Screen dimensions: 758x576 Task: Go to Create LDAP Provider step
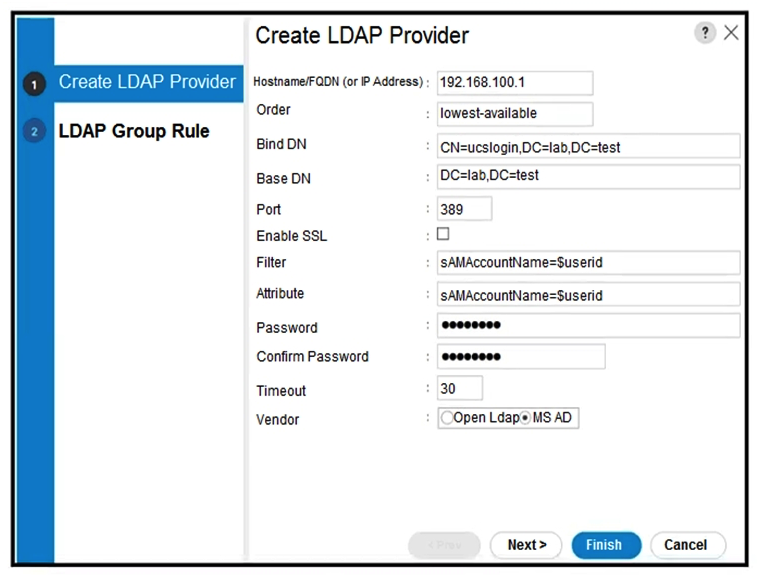click(147, 82)
